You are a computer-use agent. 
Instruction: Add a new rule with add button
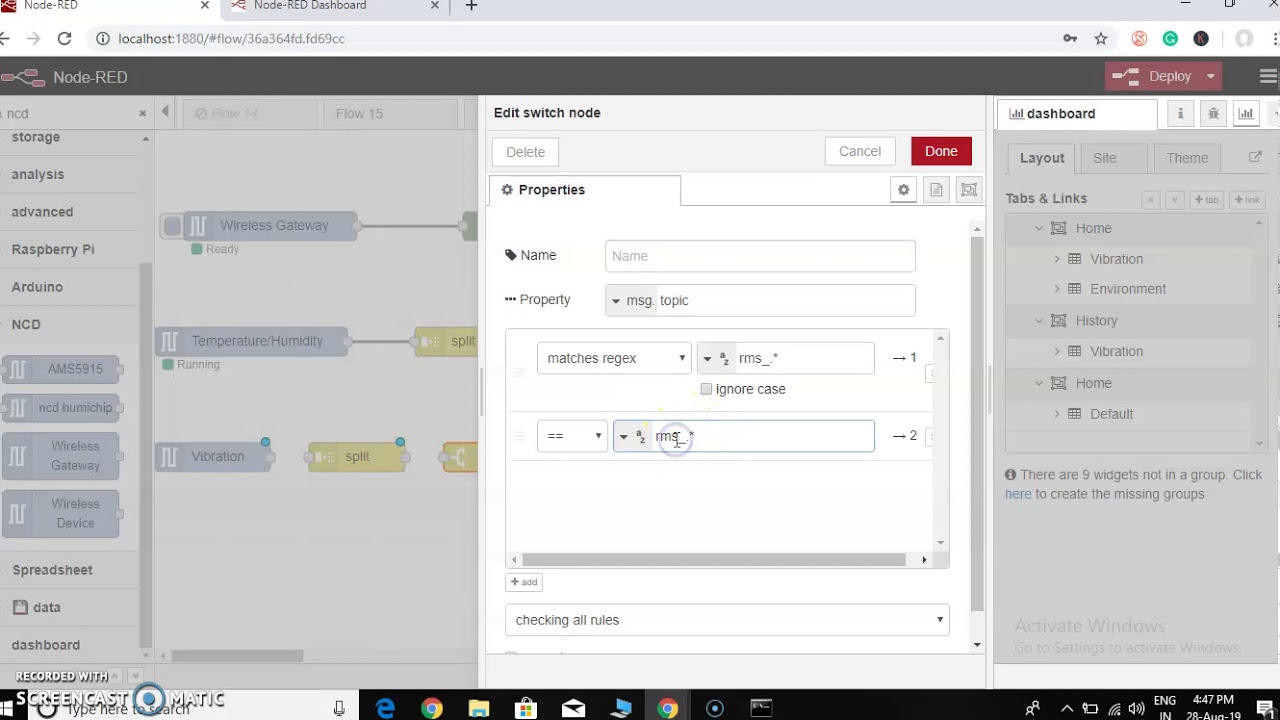[524, 582]
